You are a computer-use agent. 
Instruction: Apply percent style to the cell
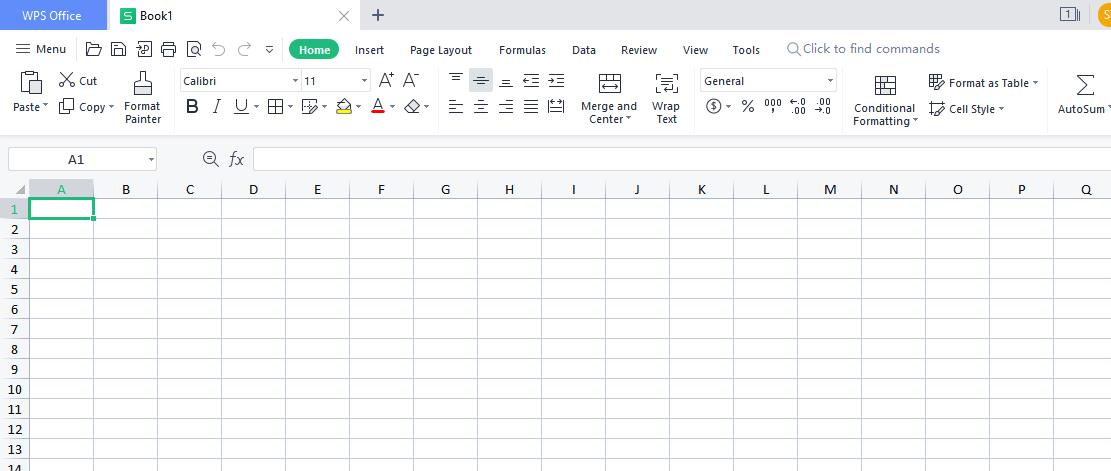(x=748, y=107)
